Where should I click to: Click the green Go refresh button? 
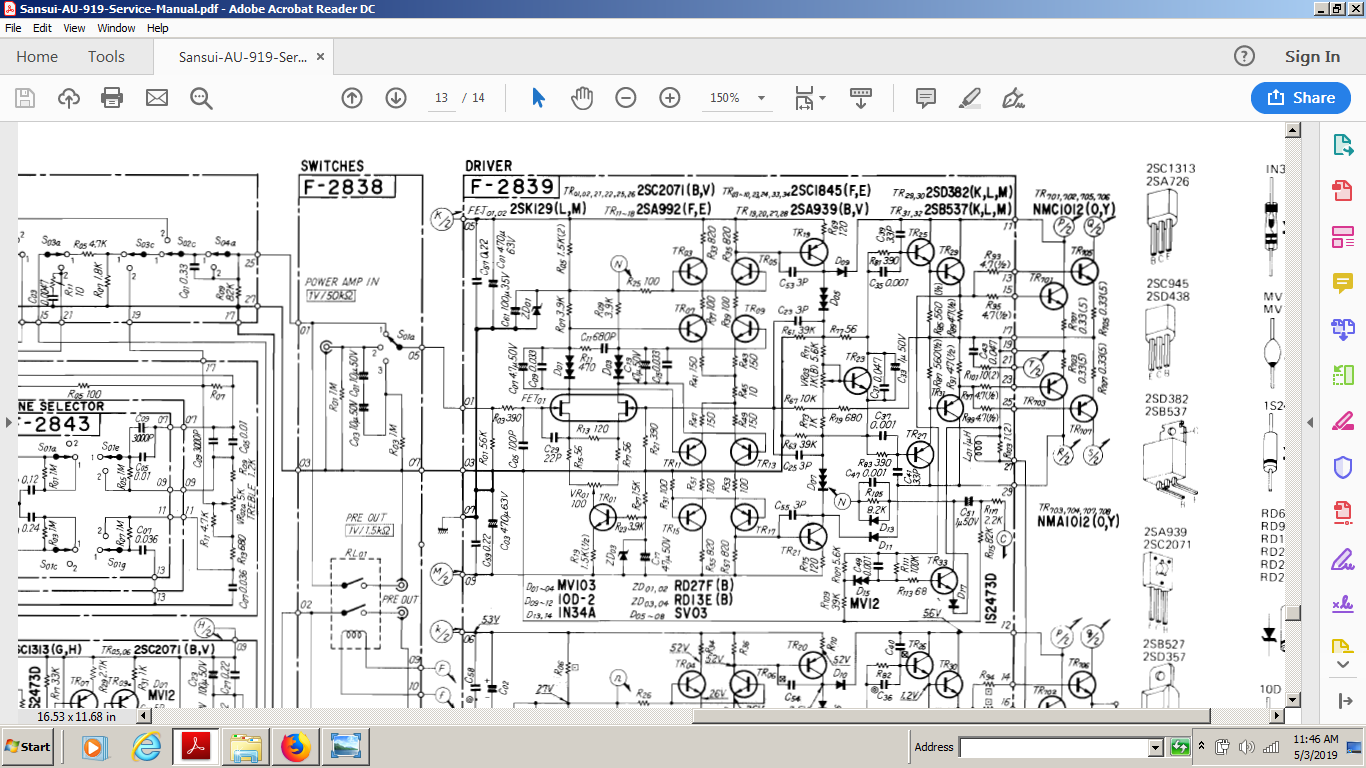[1180, 747]
